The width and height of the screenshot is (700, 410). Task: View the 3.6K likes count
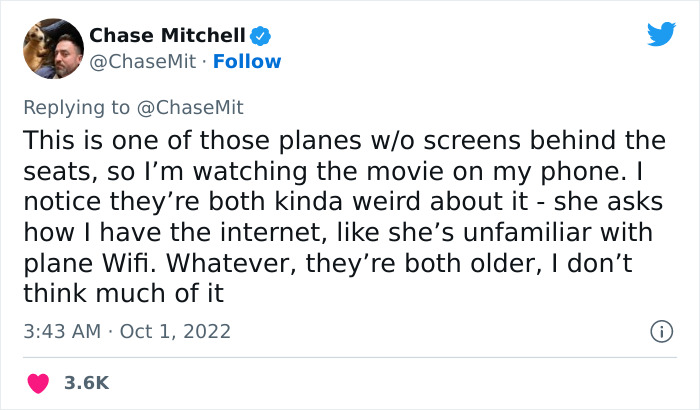click(88, 383)
